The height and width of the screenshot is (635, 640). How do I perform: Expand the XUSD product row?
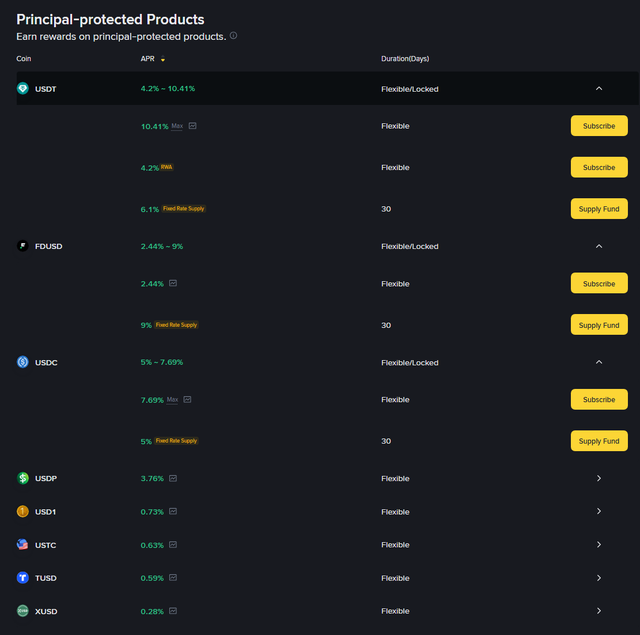599,611
